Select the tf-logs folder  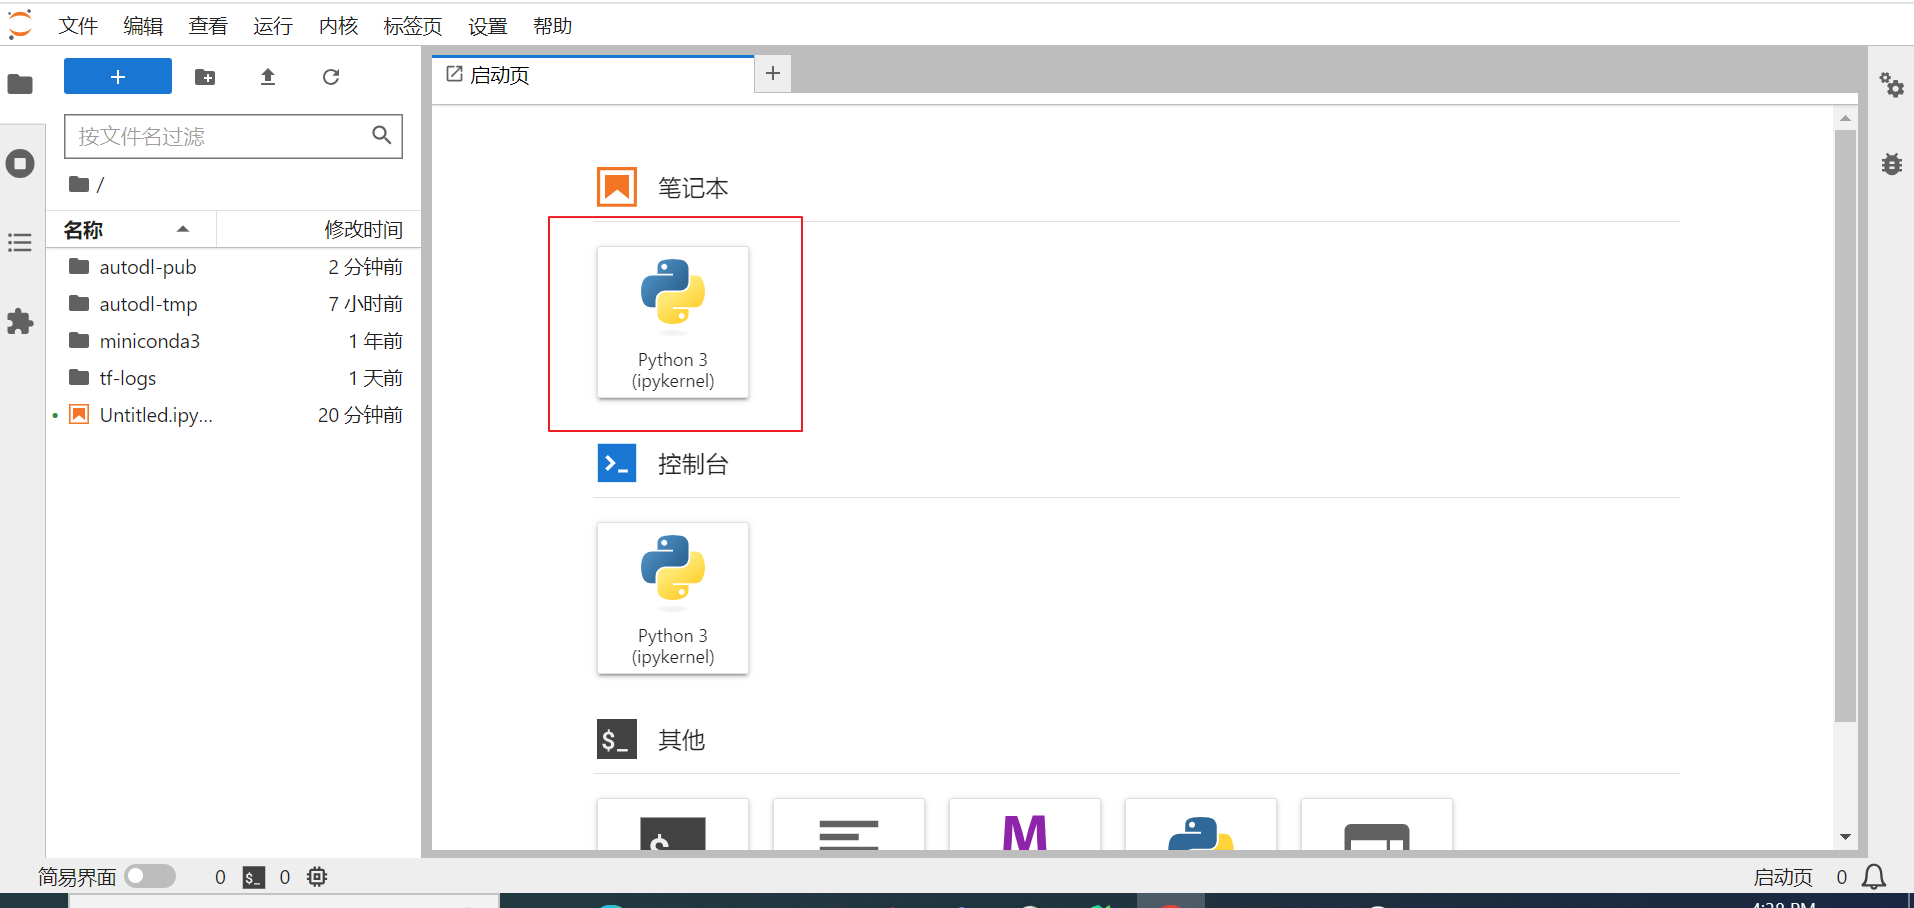pyautogui.click(x=235, y=378)
